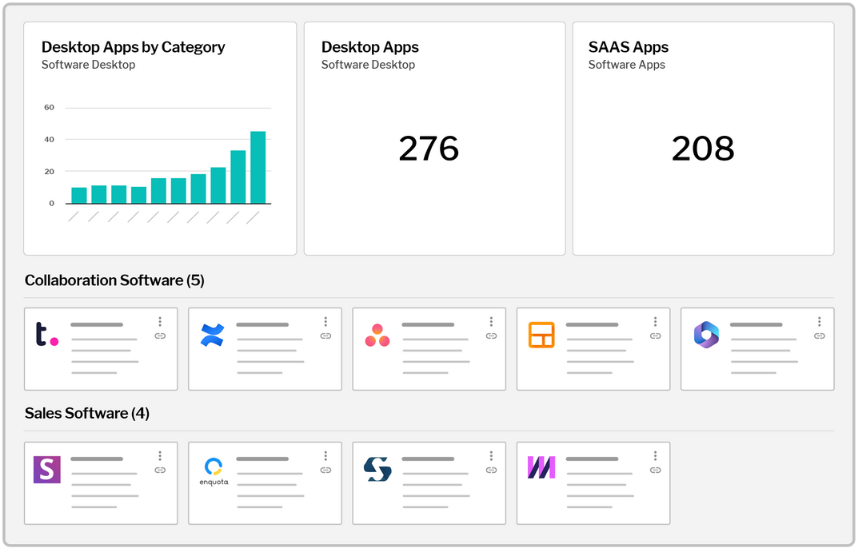The width and height of the screenshot is (858, 548).
Task: Click the 'Desktop Apps by Category' title
Action: pyautogui.click(x=133, y=47)
